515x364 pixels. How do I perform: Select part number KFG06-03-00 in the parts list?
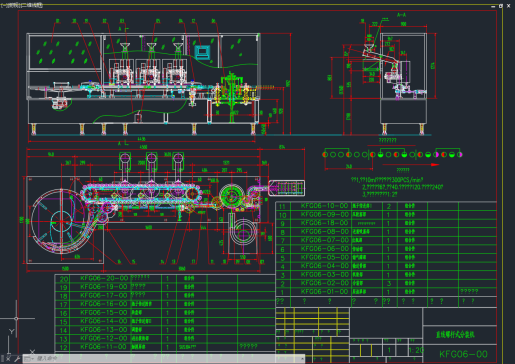tap(324, 274)
